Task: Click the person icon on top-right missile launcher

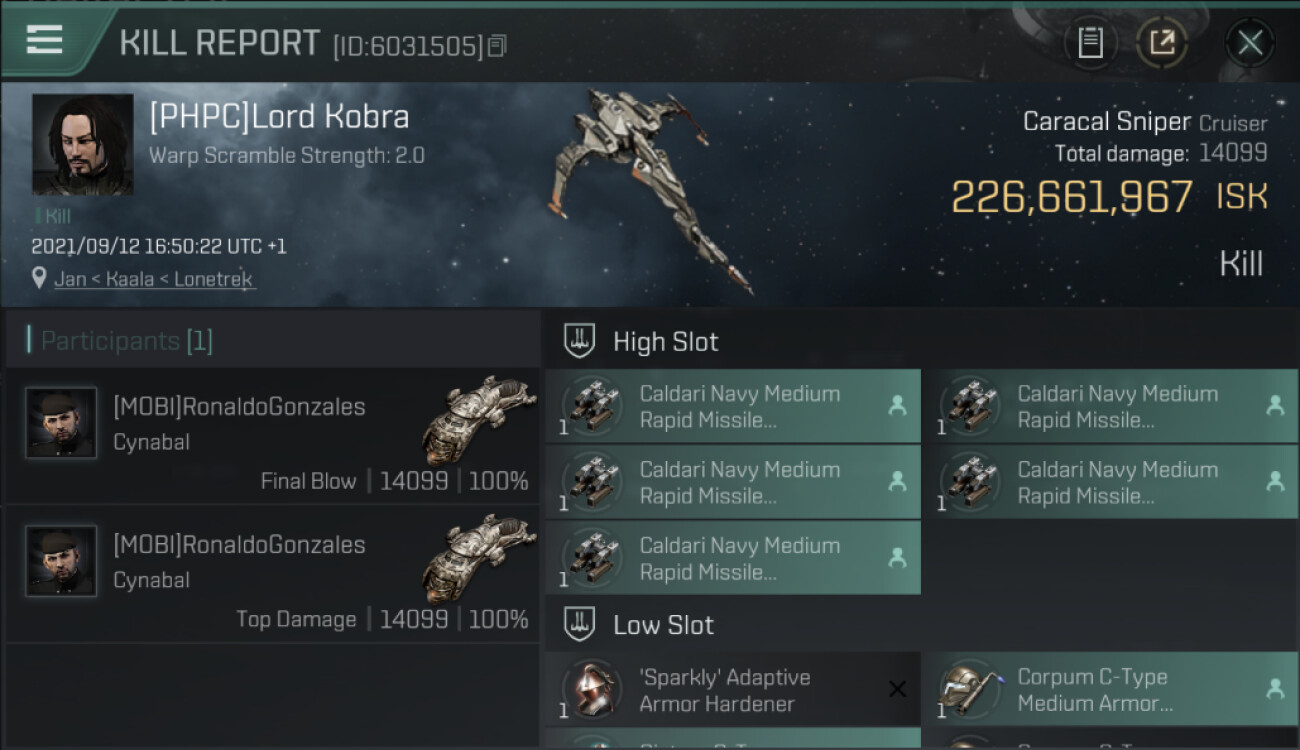Action: pyautogui.click(x=1275, y=405)
